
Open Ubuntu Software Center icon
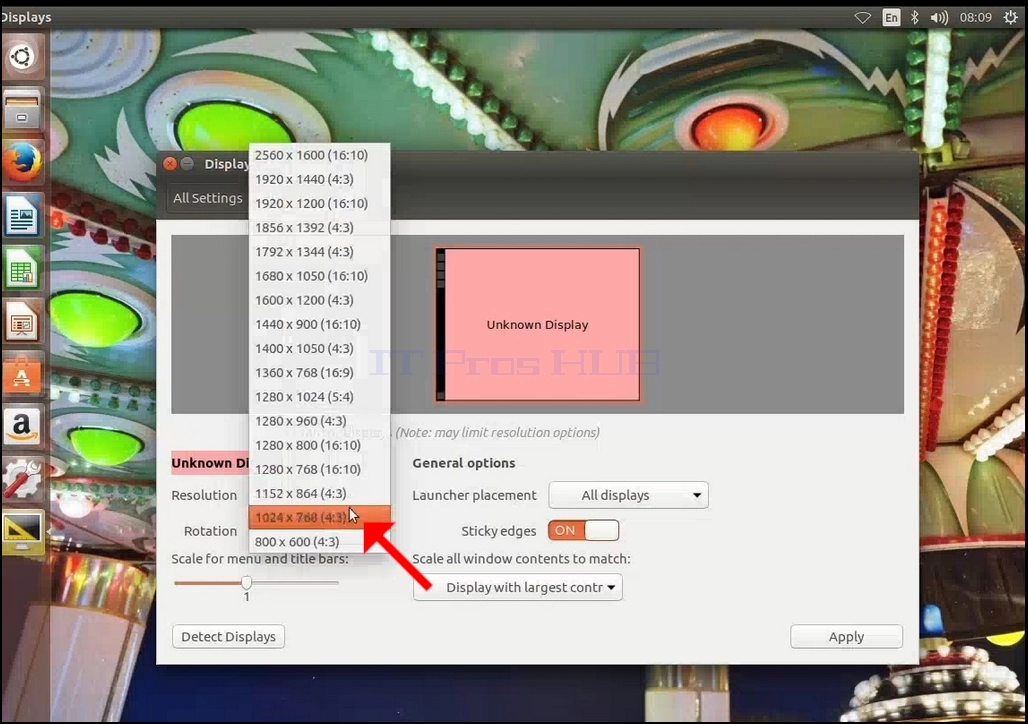[22, 374]
